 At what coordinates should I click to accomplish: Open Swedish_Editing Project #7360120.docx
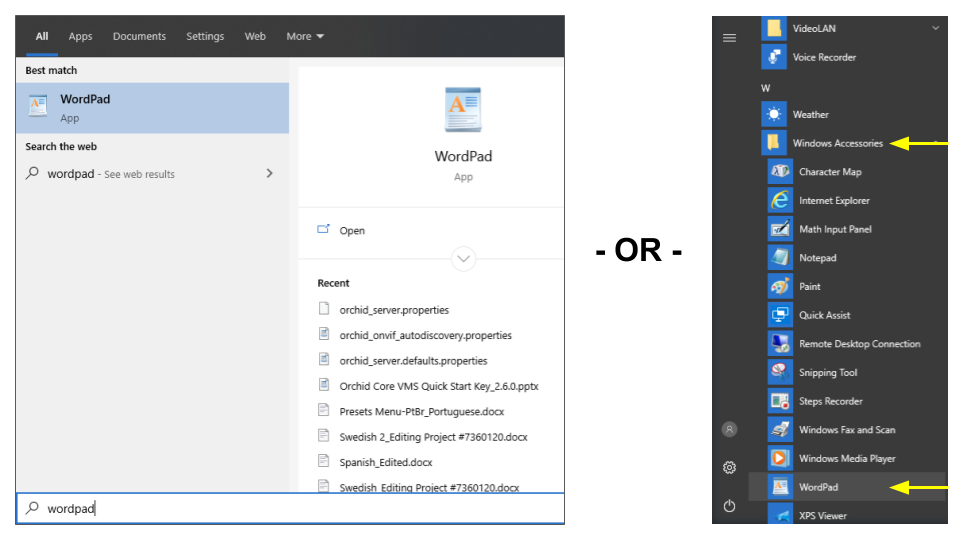pyautogui.click(x=429, y=487)
